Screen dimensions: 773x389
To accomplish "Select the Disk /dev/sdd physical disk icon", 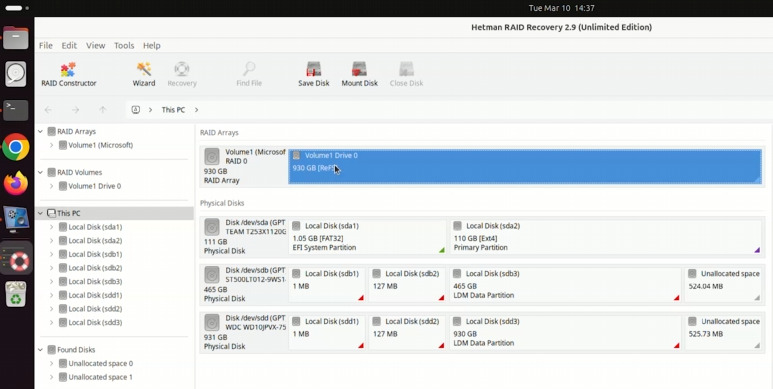I will tap(211, 323).
